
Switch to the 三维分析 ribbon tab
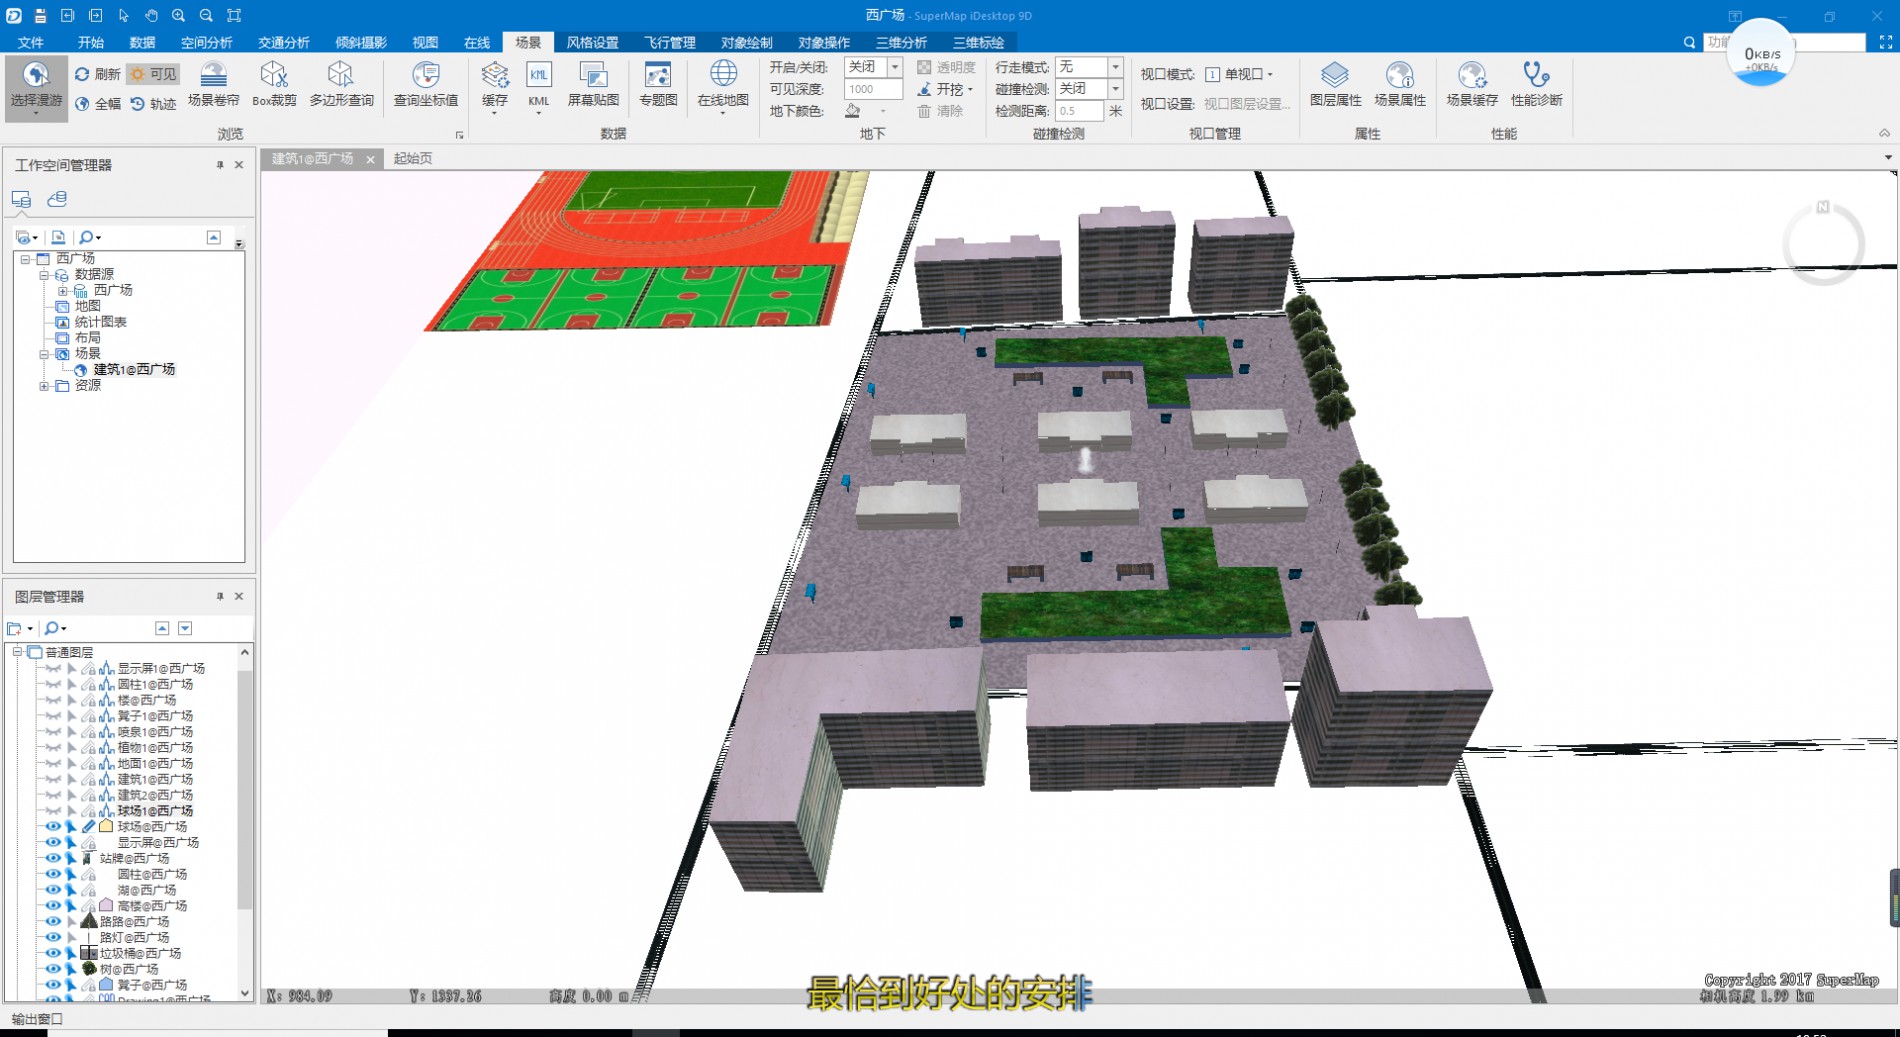click(901, 42)
